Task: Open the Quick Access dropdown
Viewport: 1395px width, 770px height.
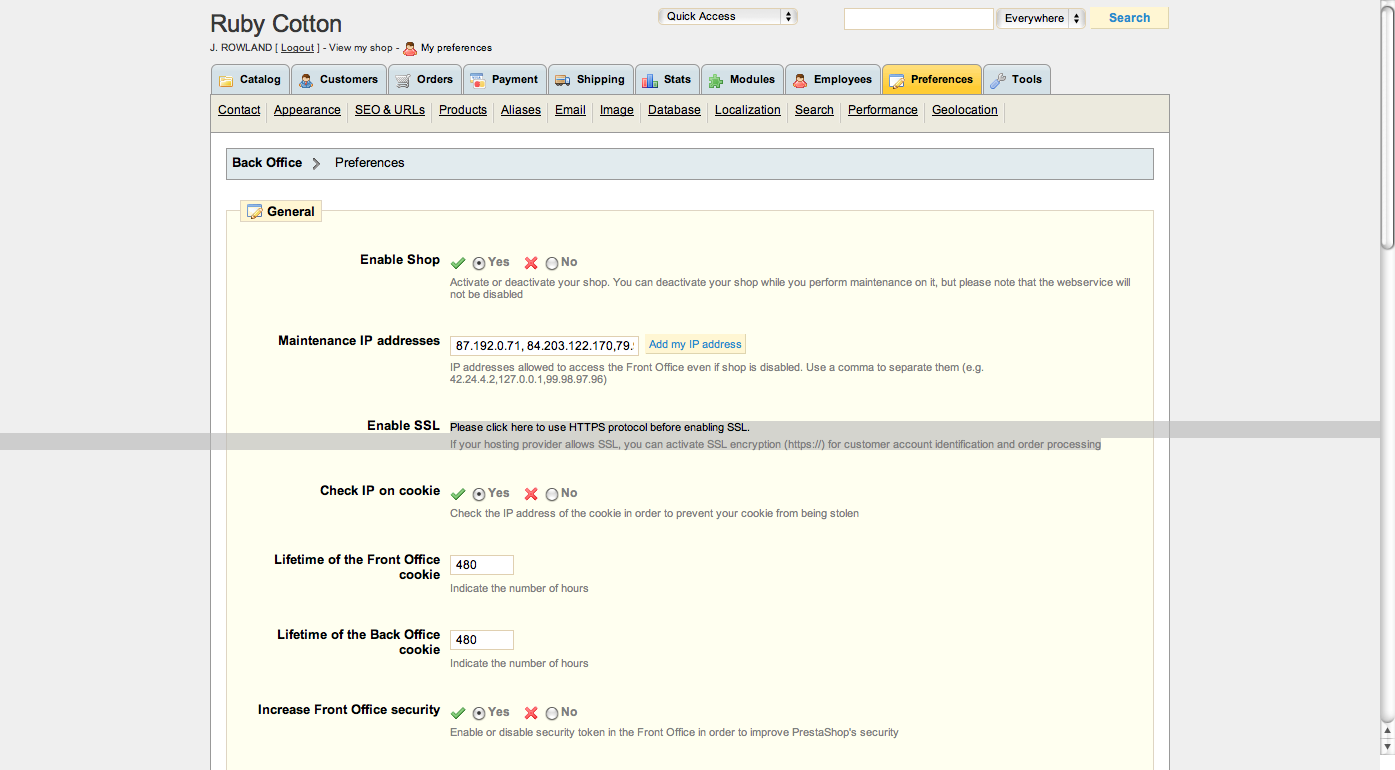Action: [727, 17]
